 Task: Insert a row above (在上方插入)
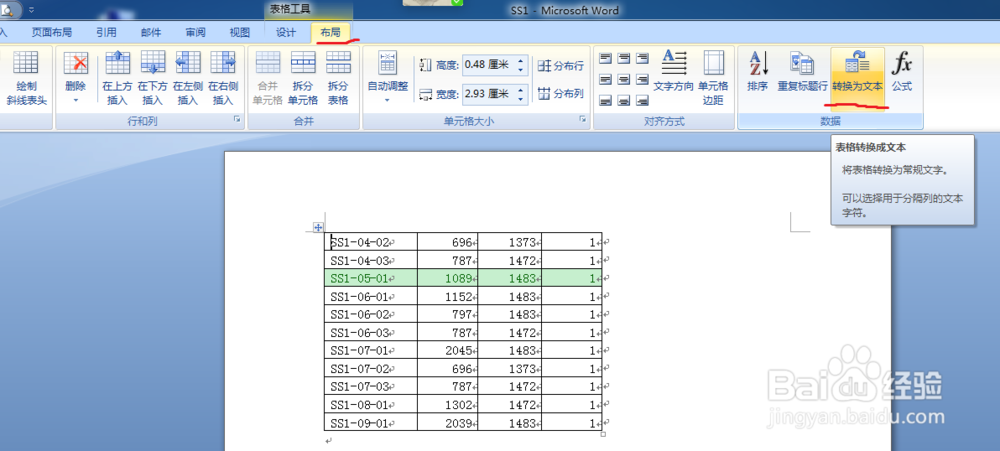[x=117, y=78]
